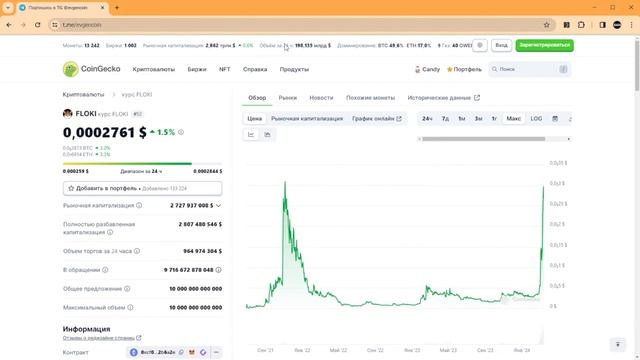This screenshot has width=640, height=360.
Task: Click info icon beside Рыночная капитализация
Action: [x=139, y=205]
